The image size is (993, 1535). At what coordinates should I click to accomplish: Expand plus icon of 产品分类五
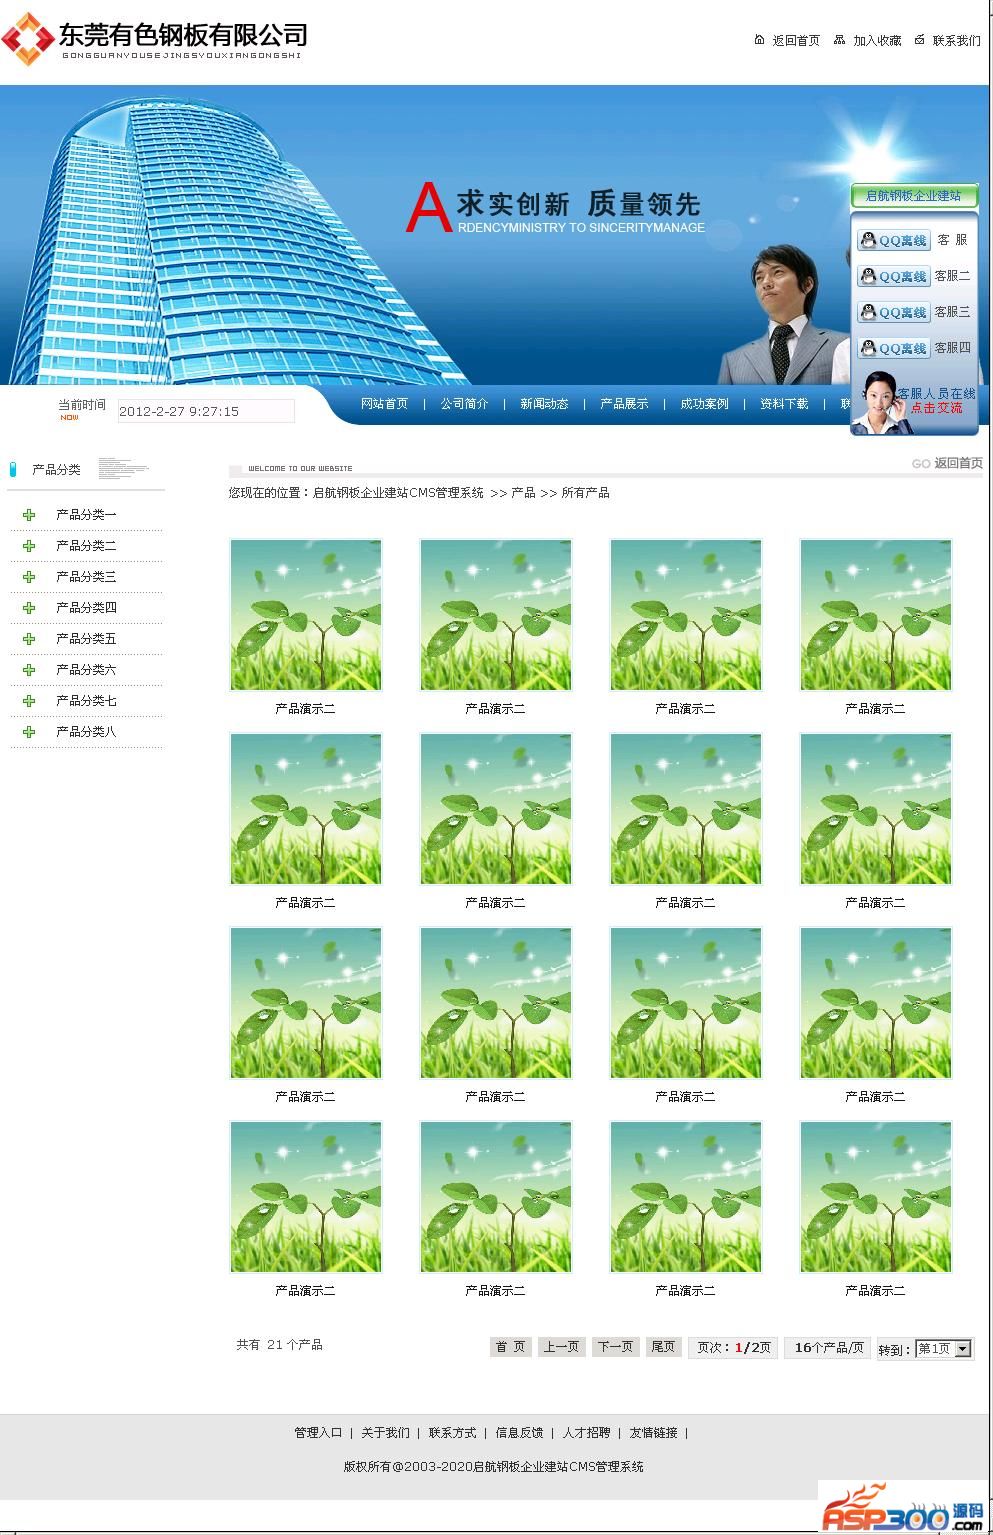[29, 639]
